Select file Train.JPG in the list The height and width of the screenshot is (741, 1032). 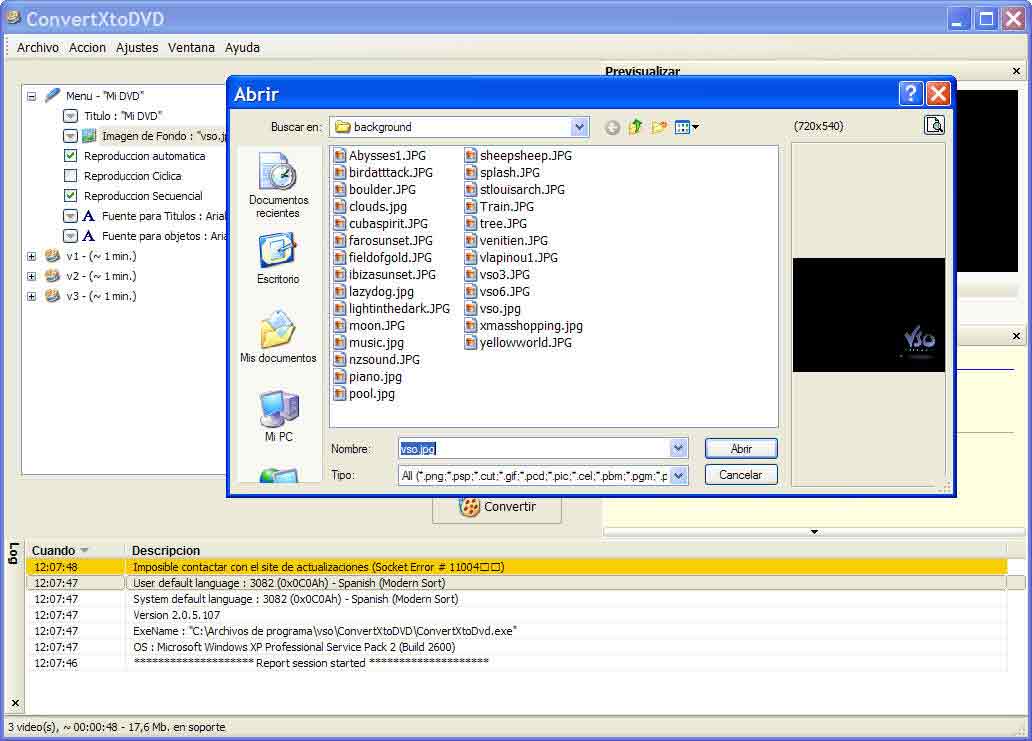point(500,207)
